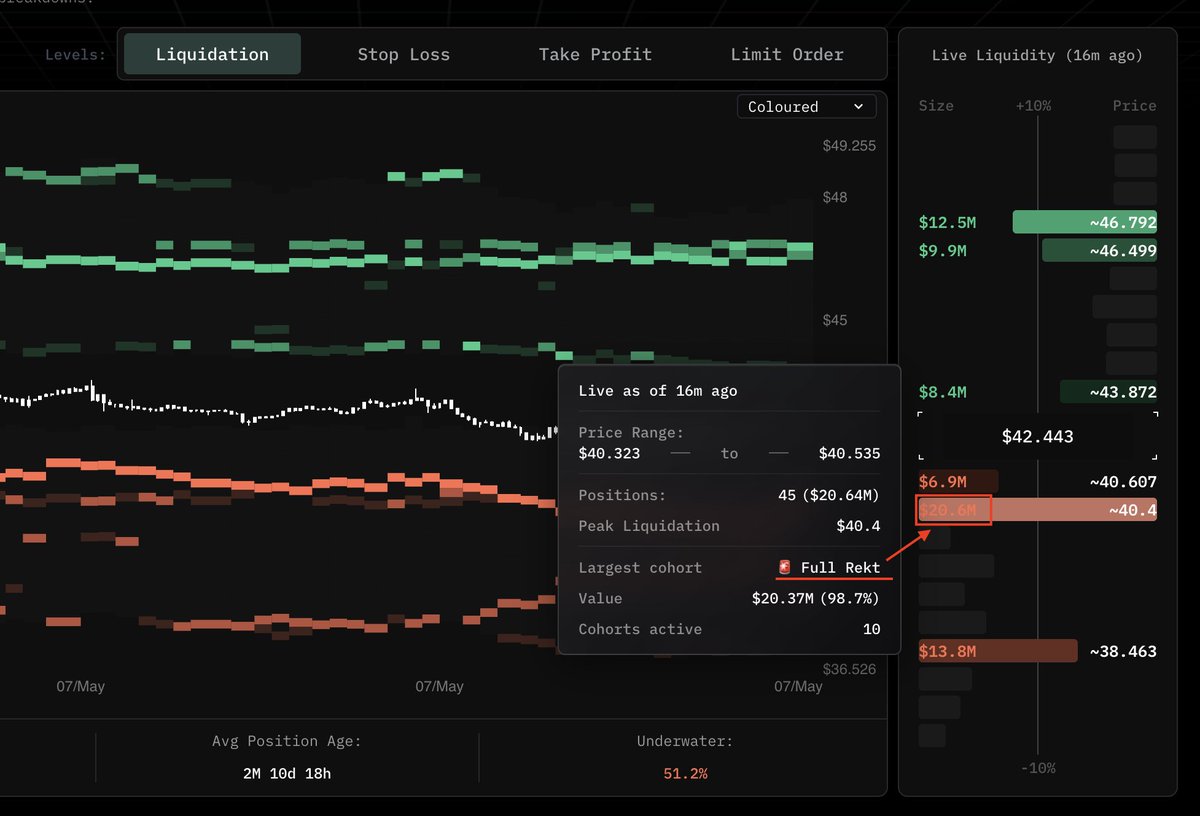Select the ~40.607 liquidity row price
This screenshot has height=816, width=1200.
click(x=1123, y=481)
